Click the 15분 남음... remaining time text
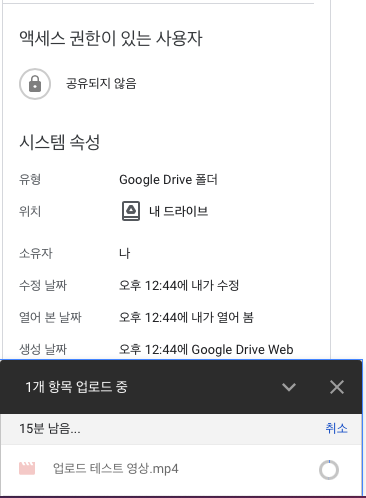The image size is (366, 498). pyautogui.click(x=50, y=429)
